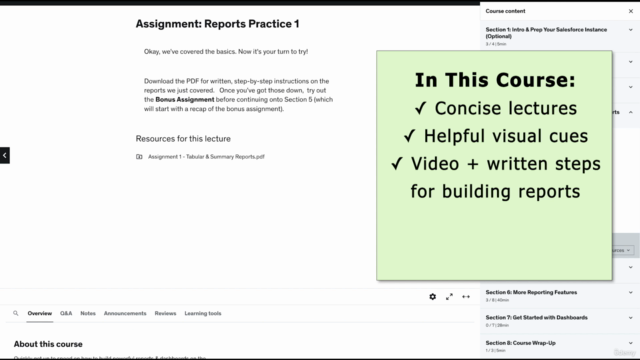Open the Learning tools tab
640x360 pixels.
tap(203, 313)
